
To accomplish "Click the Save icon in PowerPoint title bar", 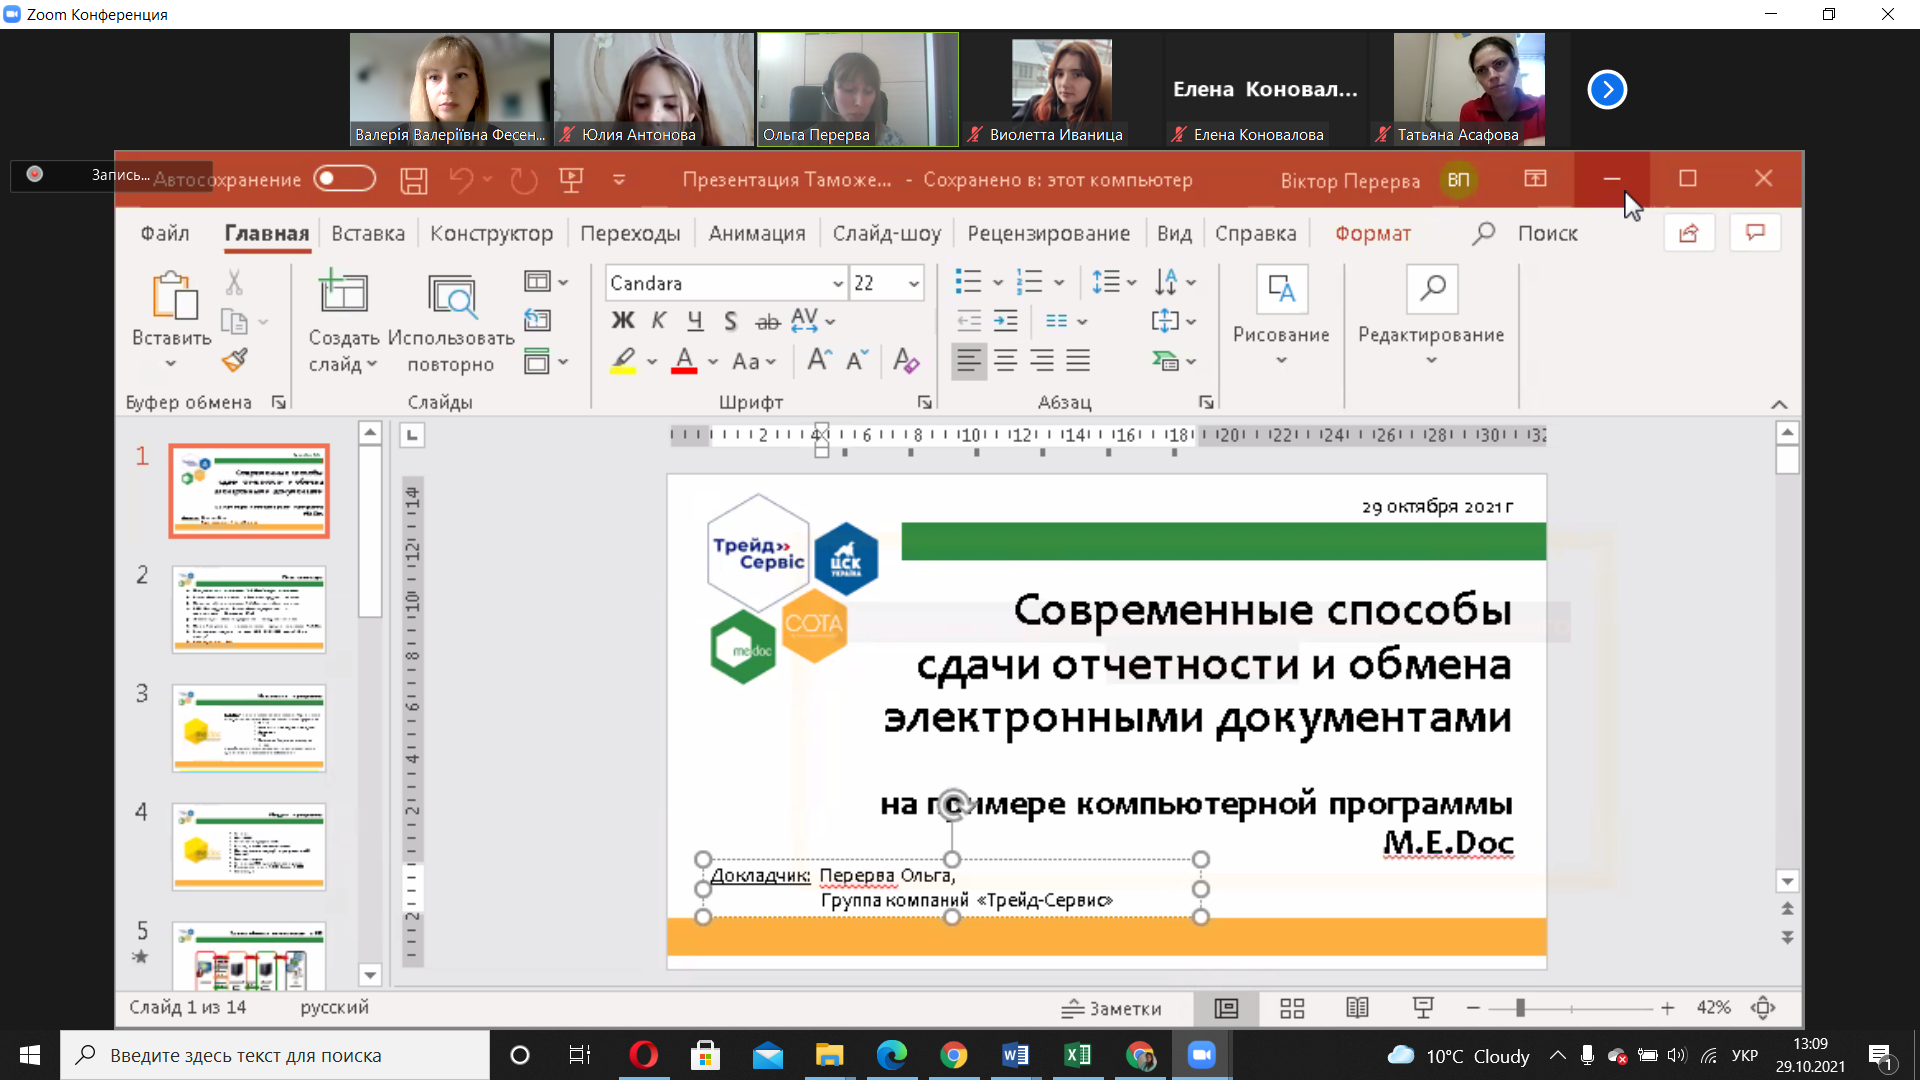I will point(413,180).
